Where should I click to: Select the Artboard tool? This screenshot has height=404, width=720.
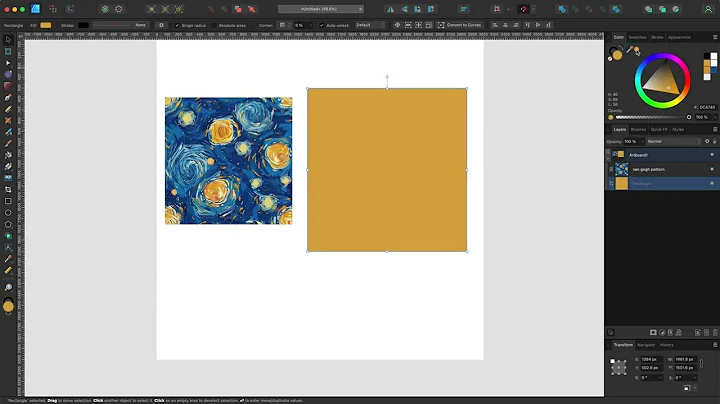8,51
